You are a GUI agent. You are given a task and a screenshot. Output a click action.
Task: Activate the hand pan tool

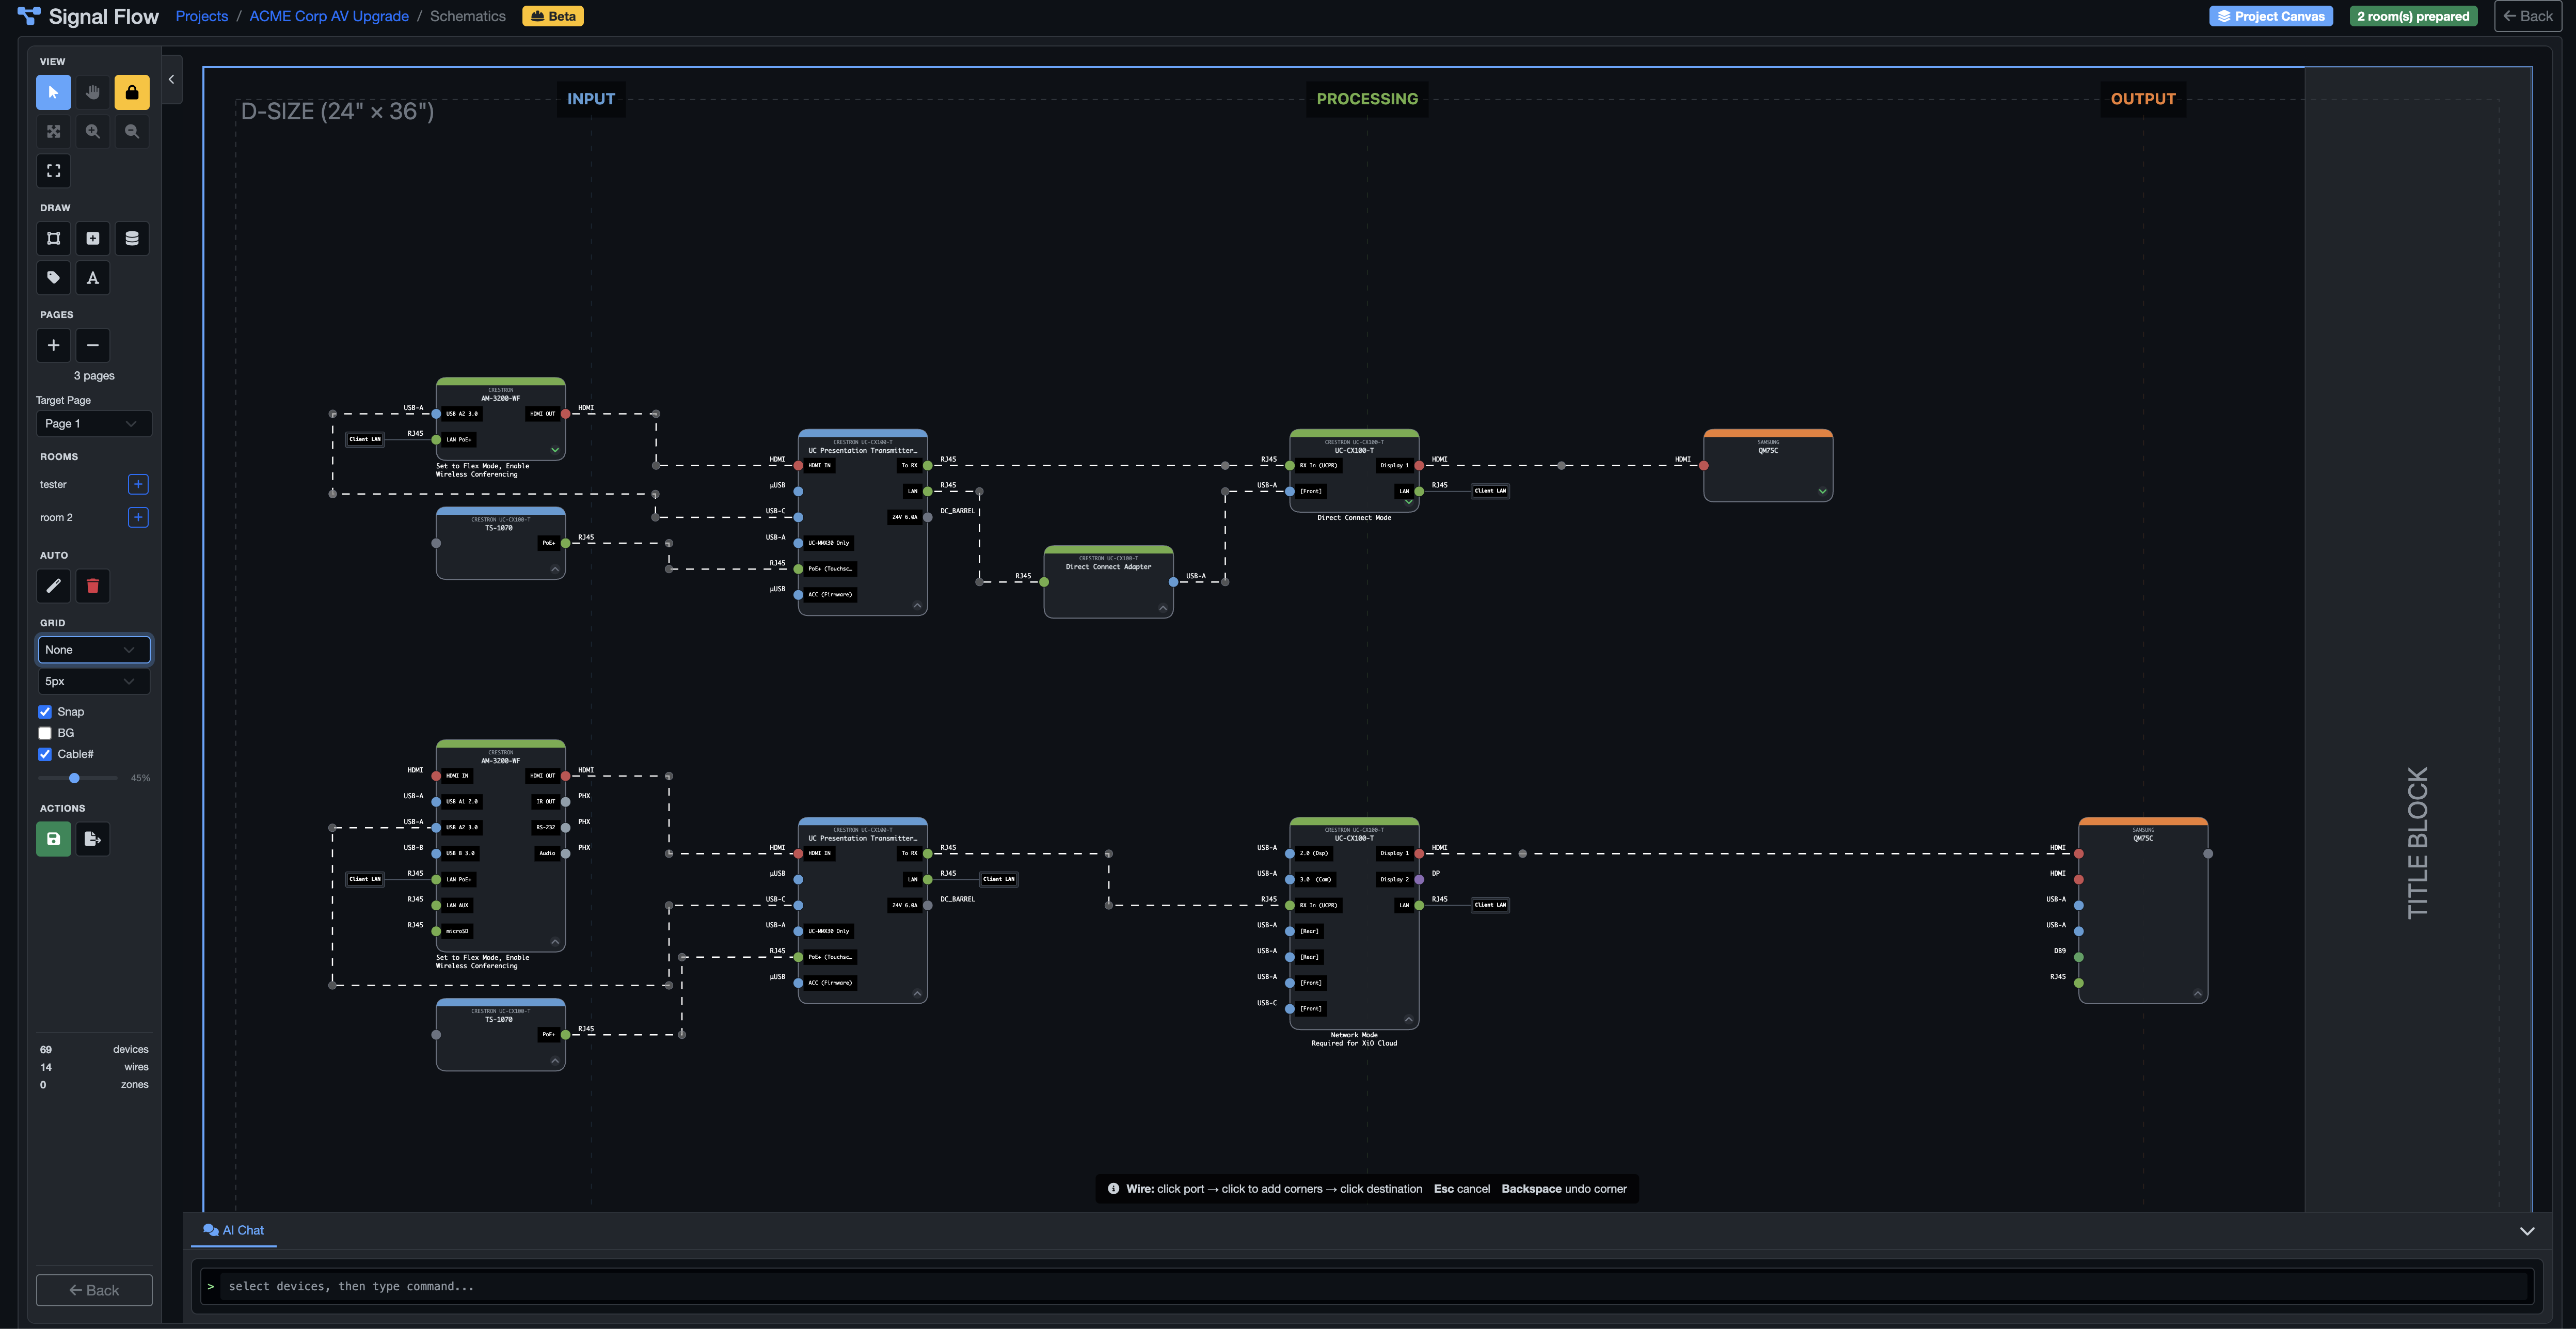click(93, 92)
